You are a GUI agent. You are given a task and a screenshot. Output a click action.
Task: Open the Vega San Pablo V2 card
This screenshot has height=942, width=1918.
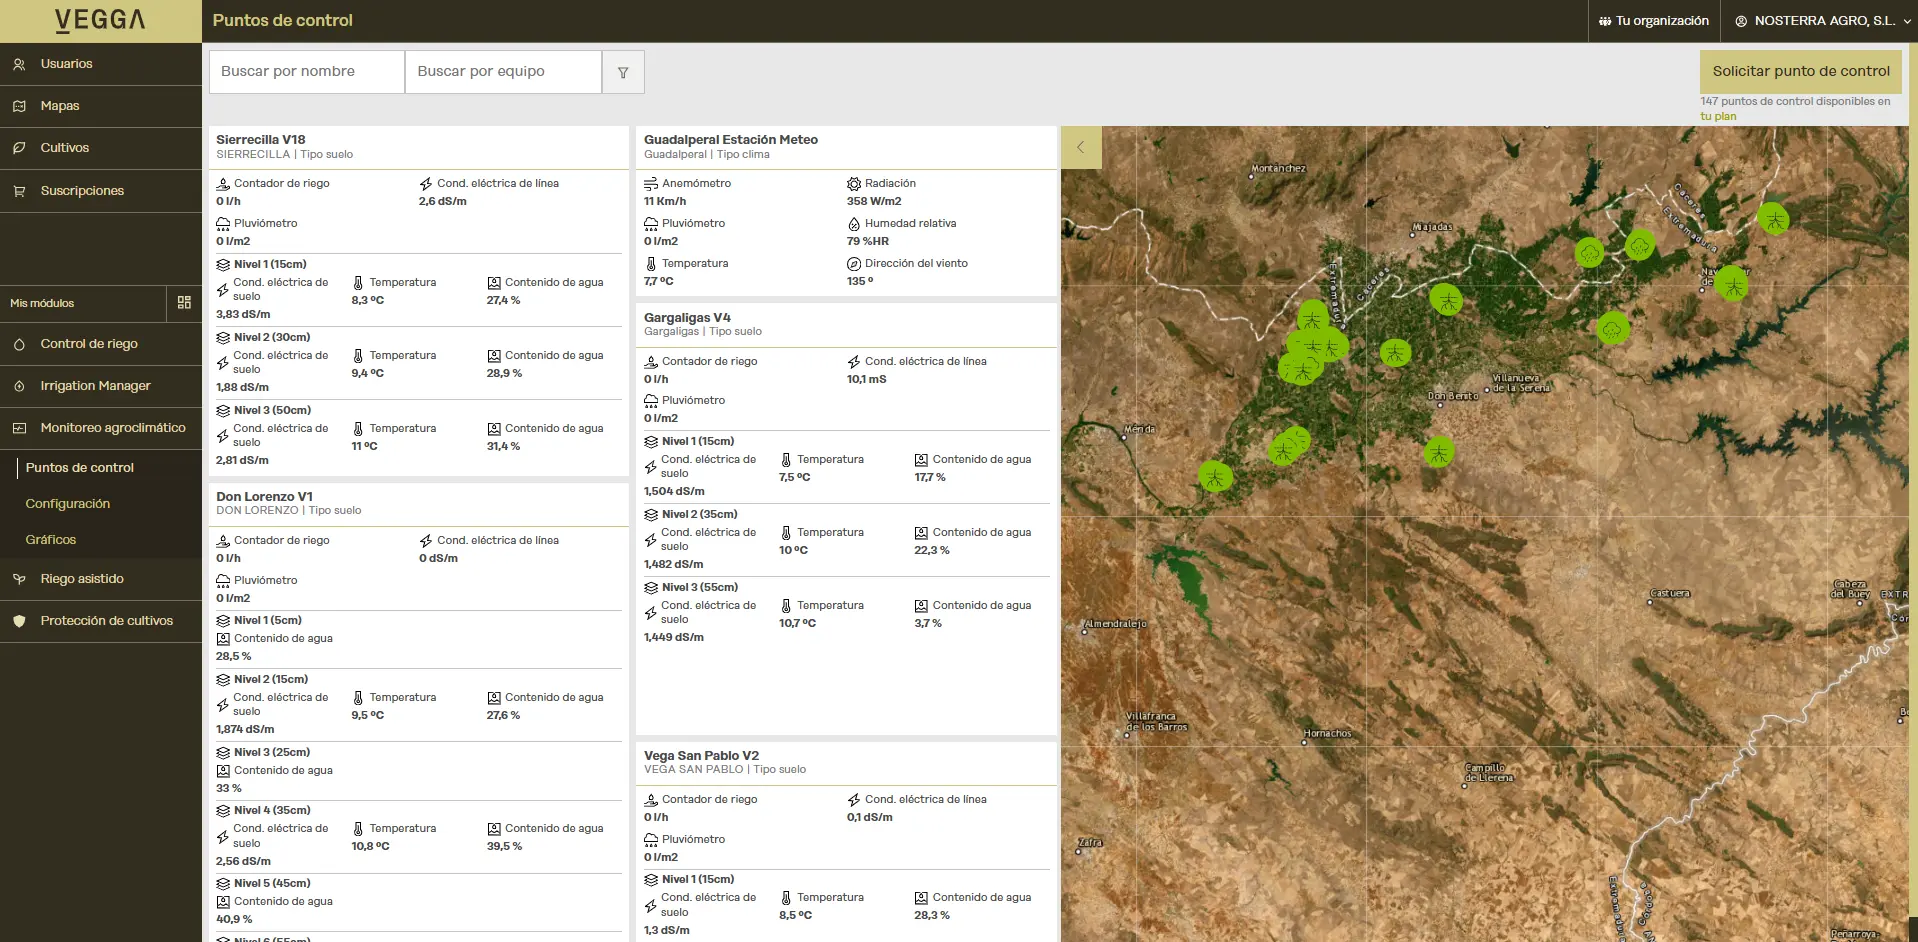701,756
